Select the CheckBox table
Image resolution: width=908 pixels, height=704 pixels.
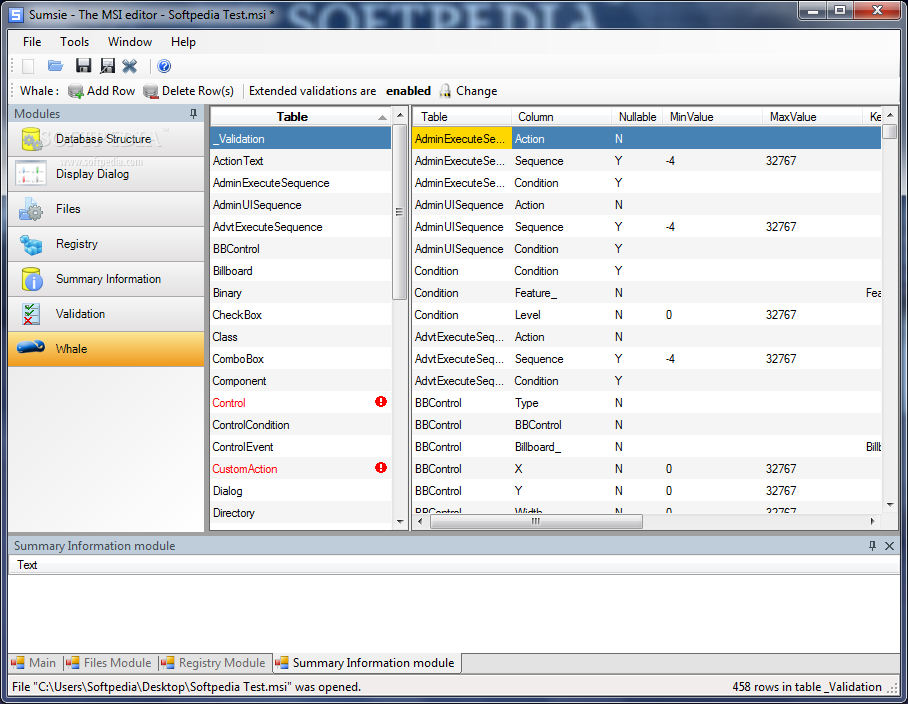[301, 315]
